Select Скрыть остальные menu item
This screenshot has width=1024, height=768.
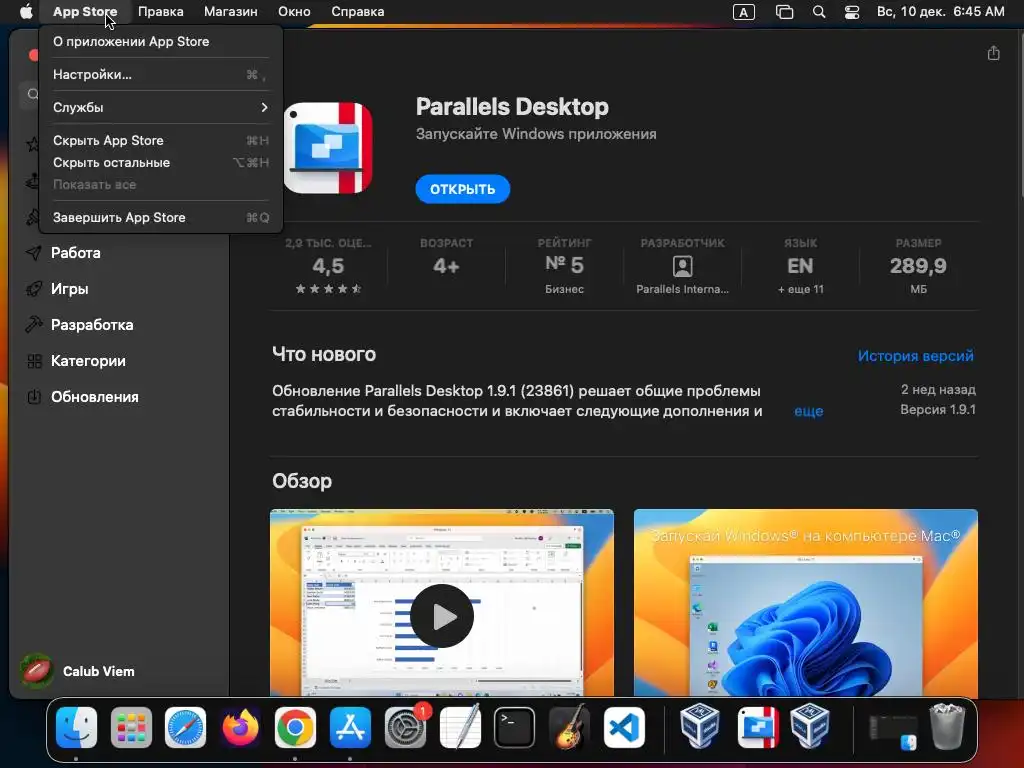161,163
